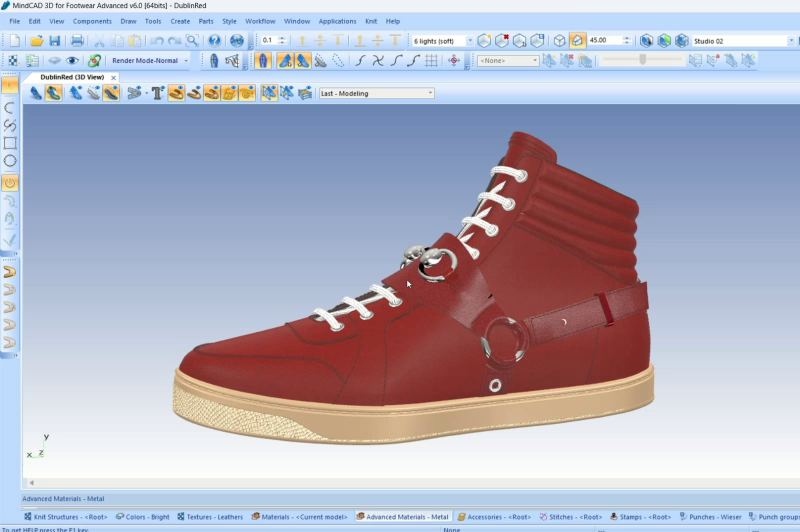Toggle the eye visibility icon in render toolbar

(72, 61)
